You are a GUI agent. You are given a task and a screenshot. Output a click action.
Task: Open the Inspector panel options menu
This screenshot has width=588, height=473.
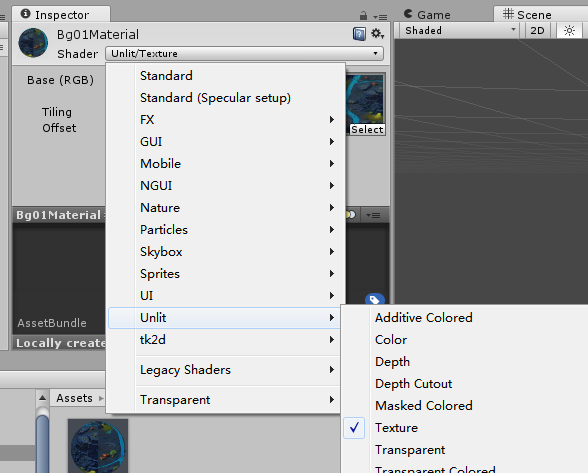(x=380, y=17)
